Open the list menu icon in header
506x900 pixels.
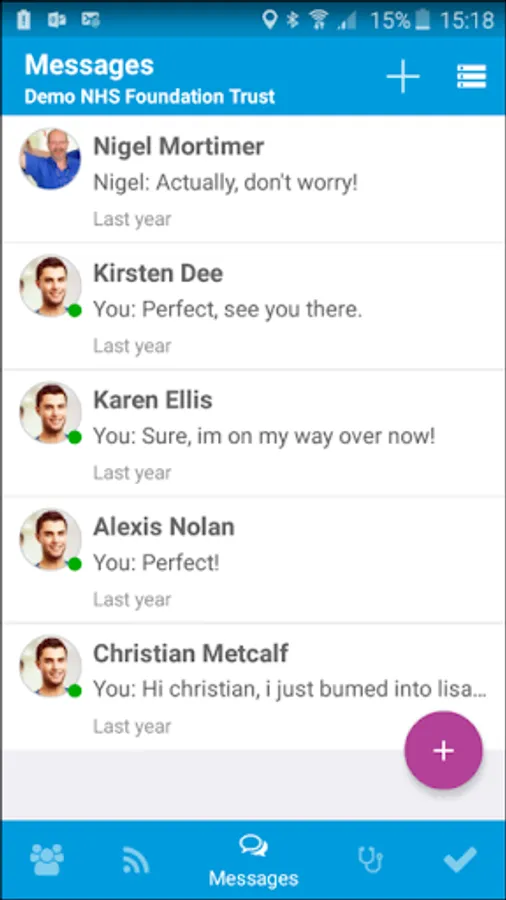tap(472, 76)
